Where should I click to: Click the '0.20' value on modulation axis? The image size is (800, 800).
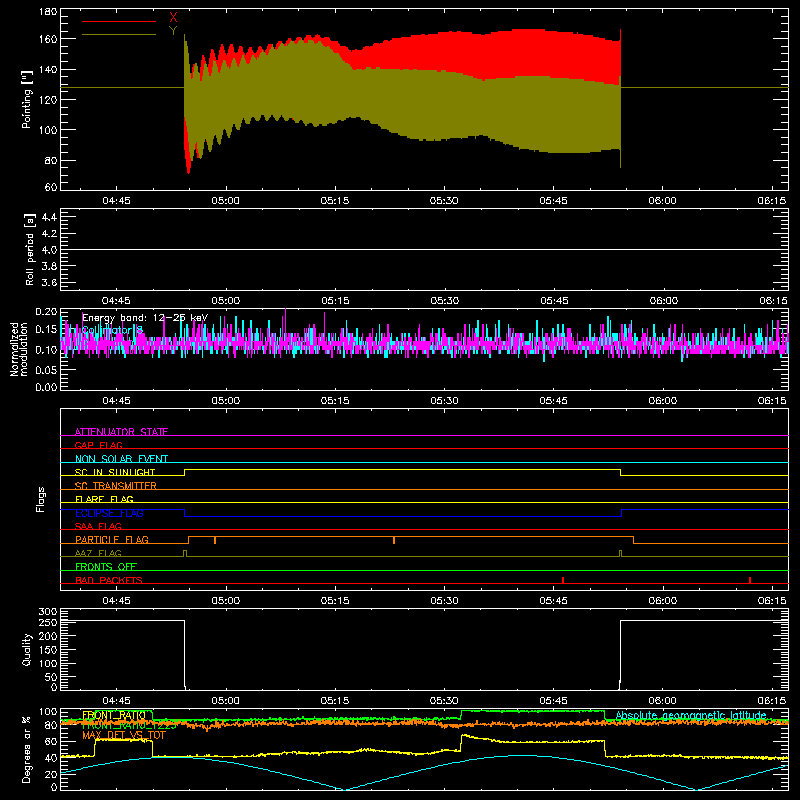pos(46,311)
